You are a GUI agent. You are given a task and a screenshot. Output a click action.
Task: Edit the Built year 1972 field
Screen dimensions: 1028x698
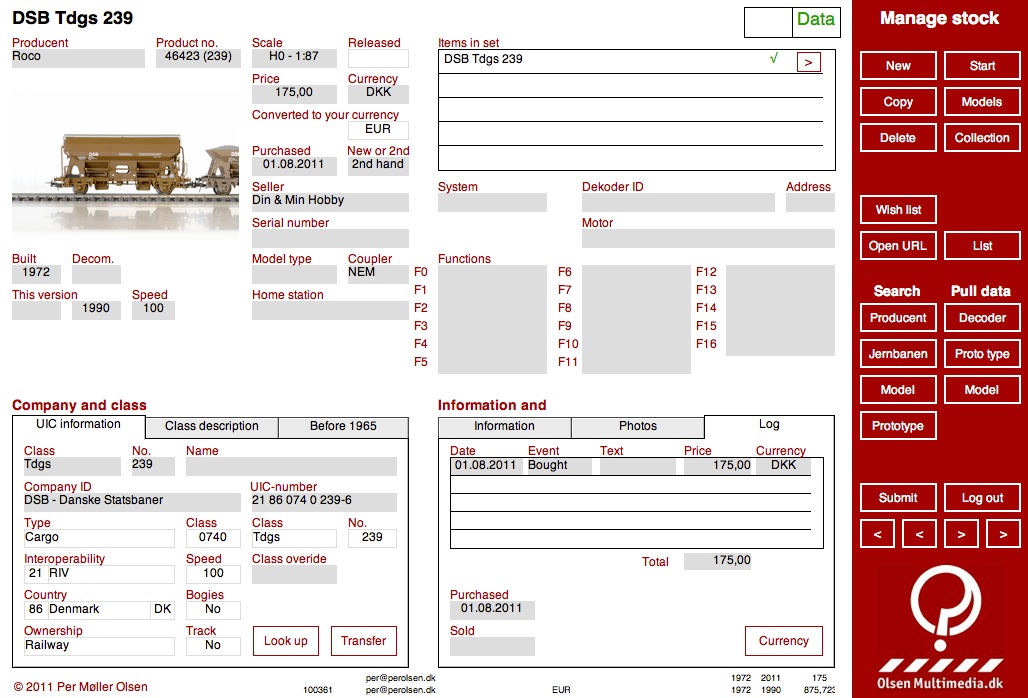point(36,274)
